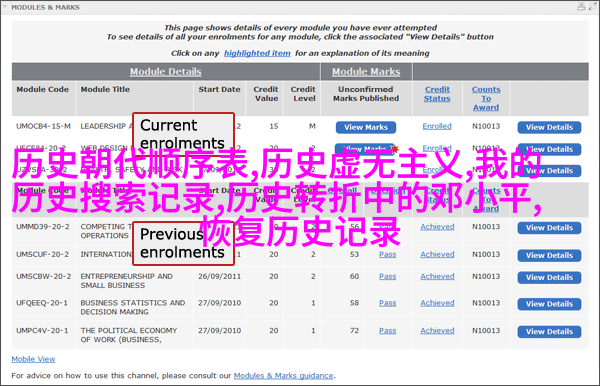Open the Counts To Award column explanation

tap(486, 98)
